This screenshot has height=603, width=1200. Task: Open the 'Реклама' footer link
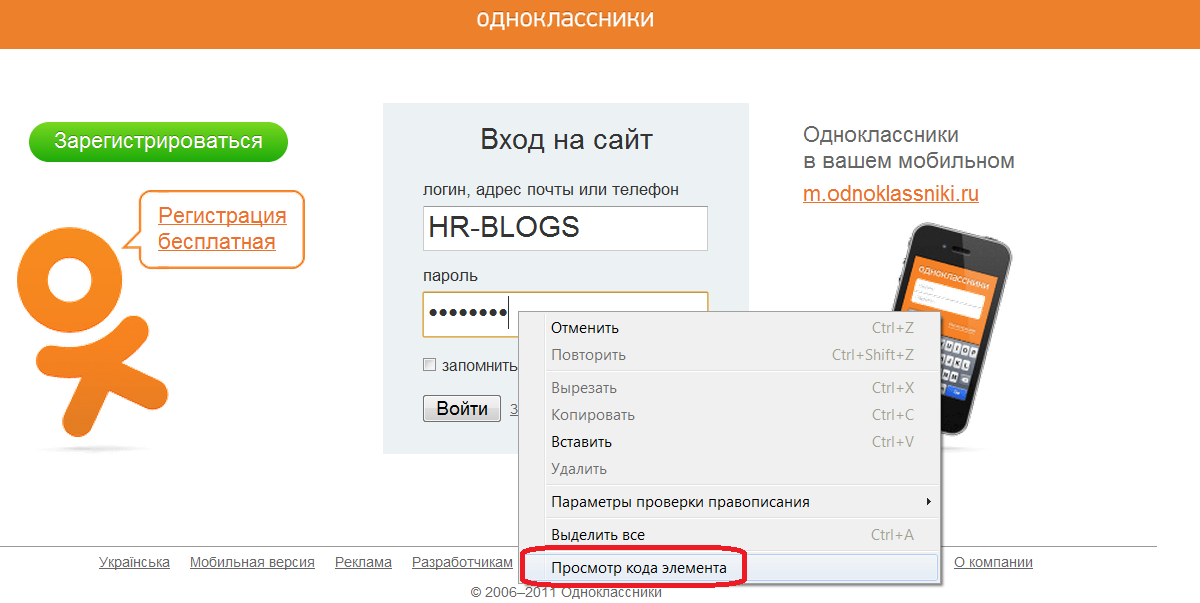pyautogui.click(x=363, y=563)
